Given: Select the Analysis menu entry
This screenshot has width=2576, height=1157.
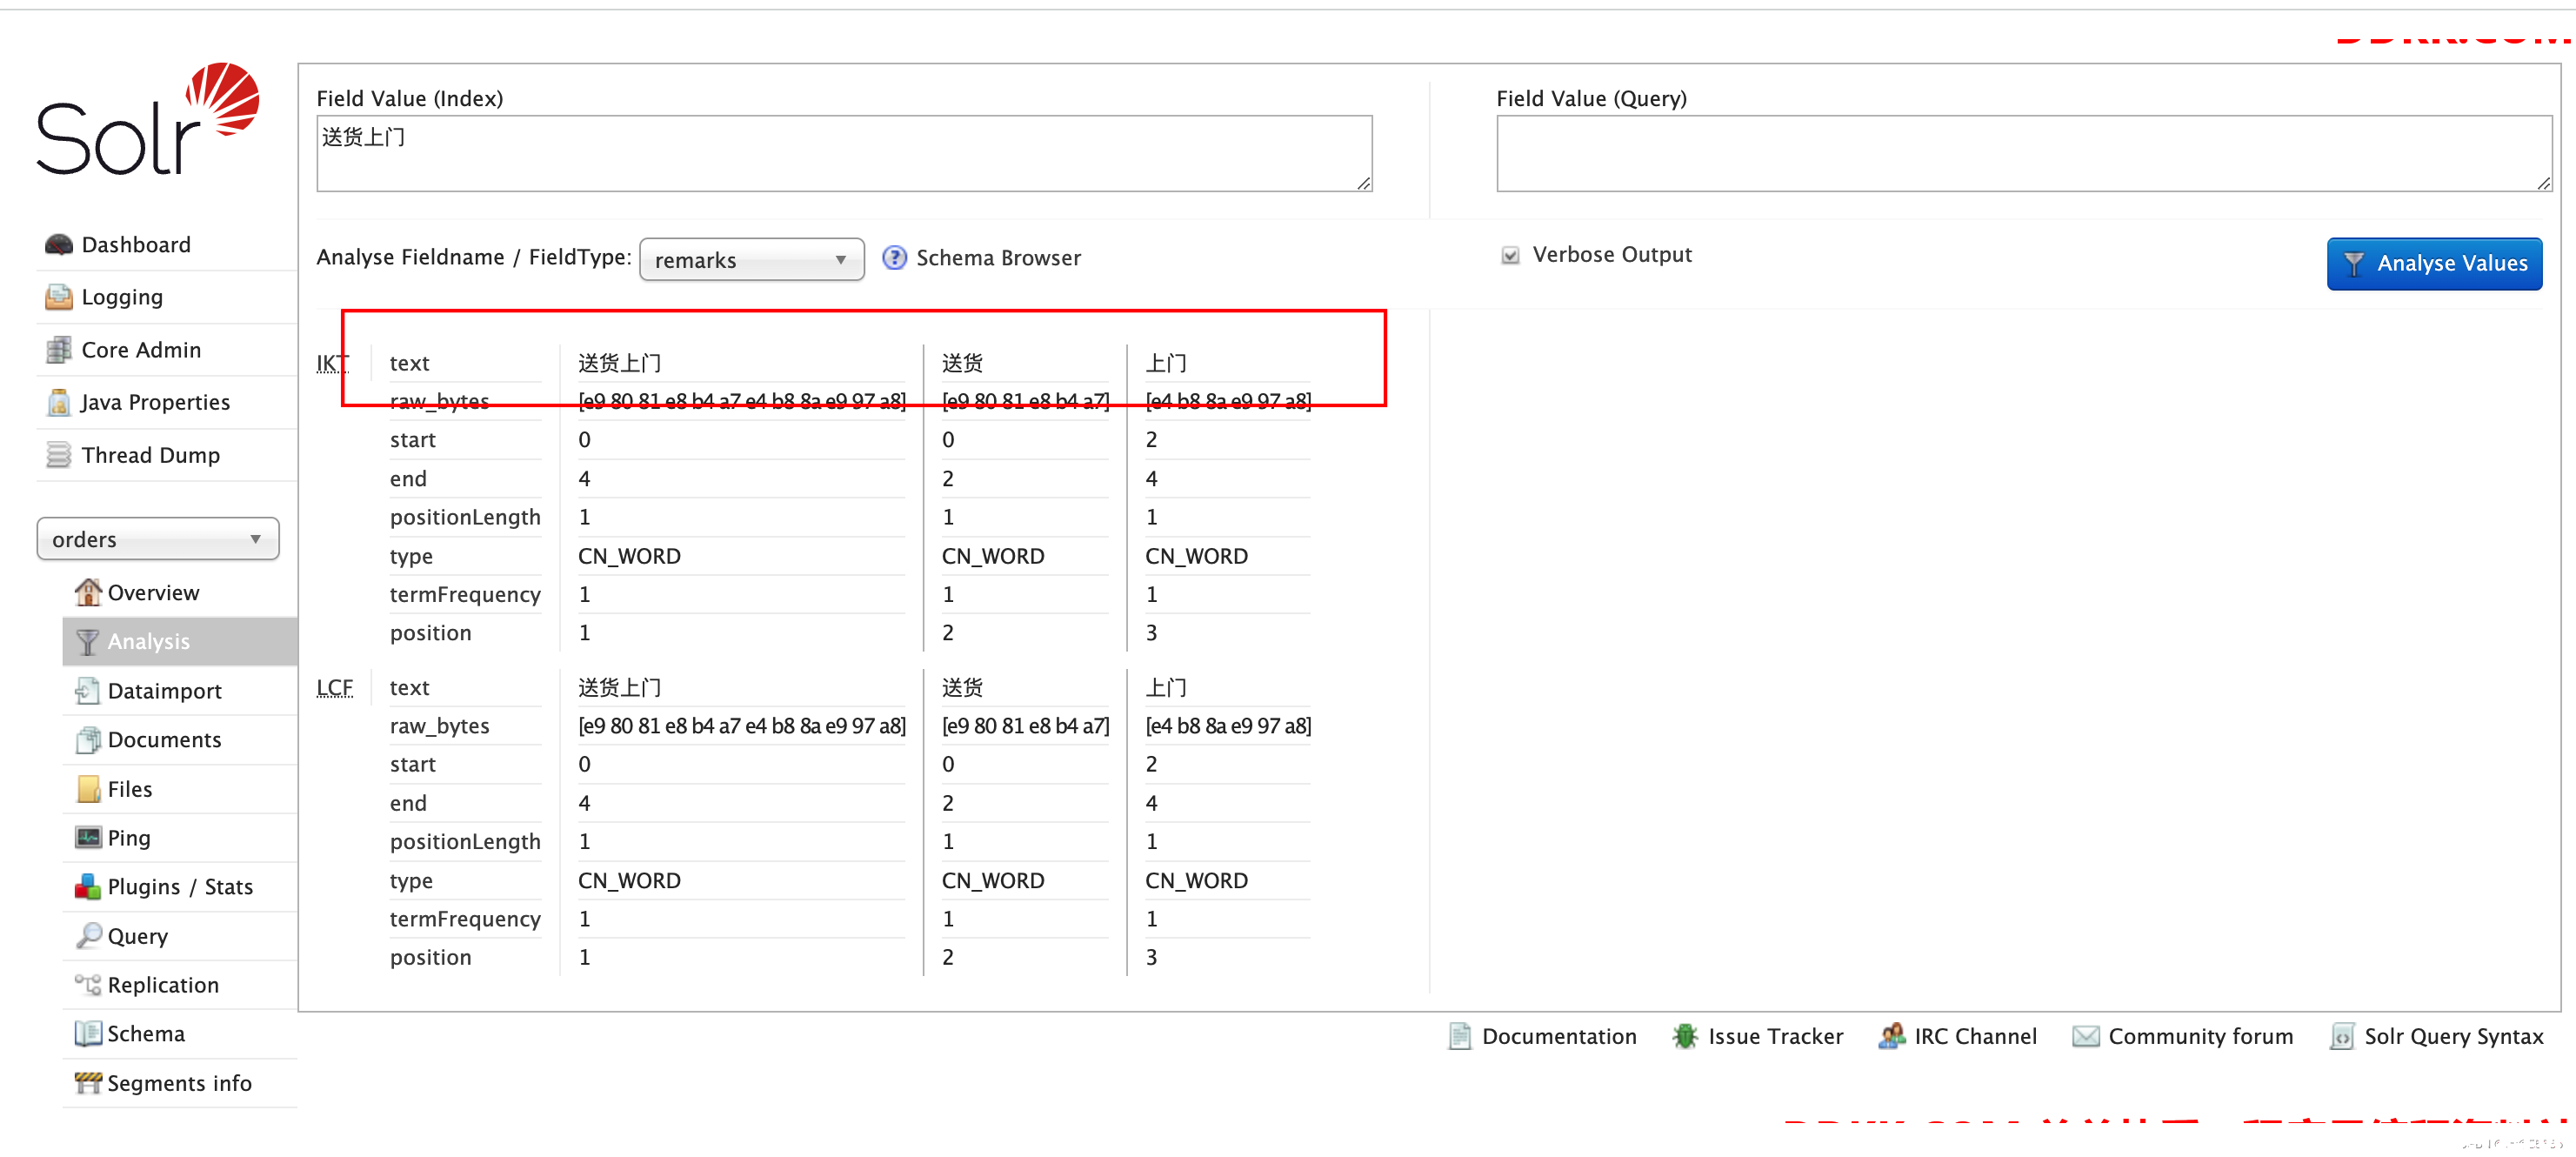Looking at the screenshot, I should tap(180, 641).
